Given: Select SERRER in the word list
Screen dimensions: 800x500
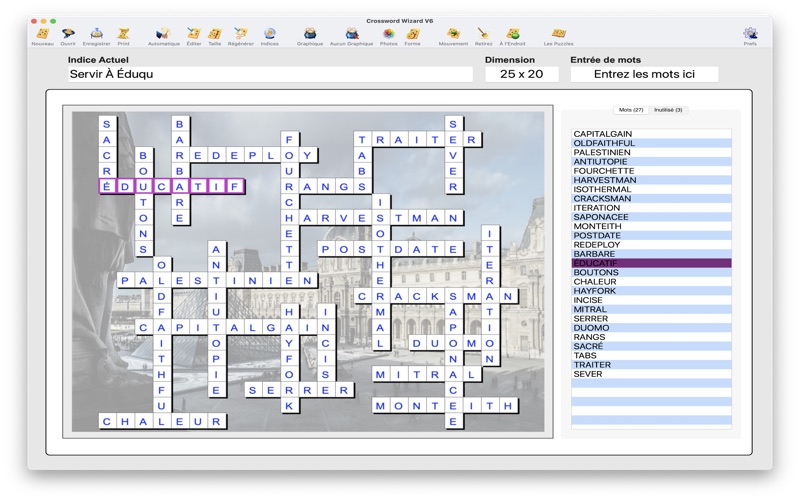Looking at the screenshot, I should [x=652, y=318].
